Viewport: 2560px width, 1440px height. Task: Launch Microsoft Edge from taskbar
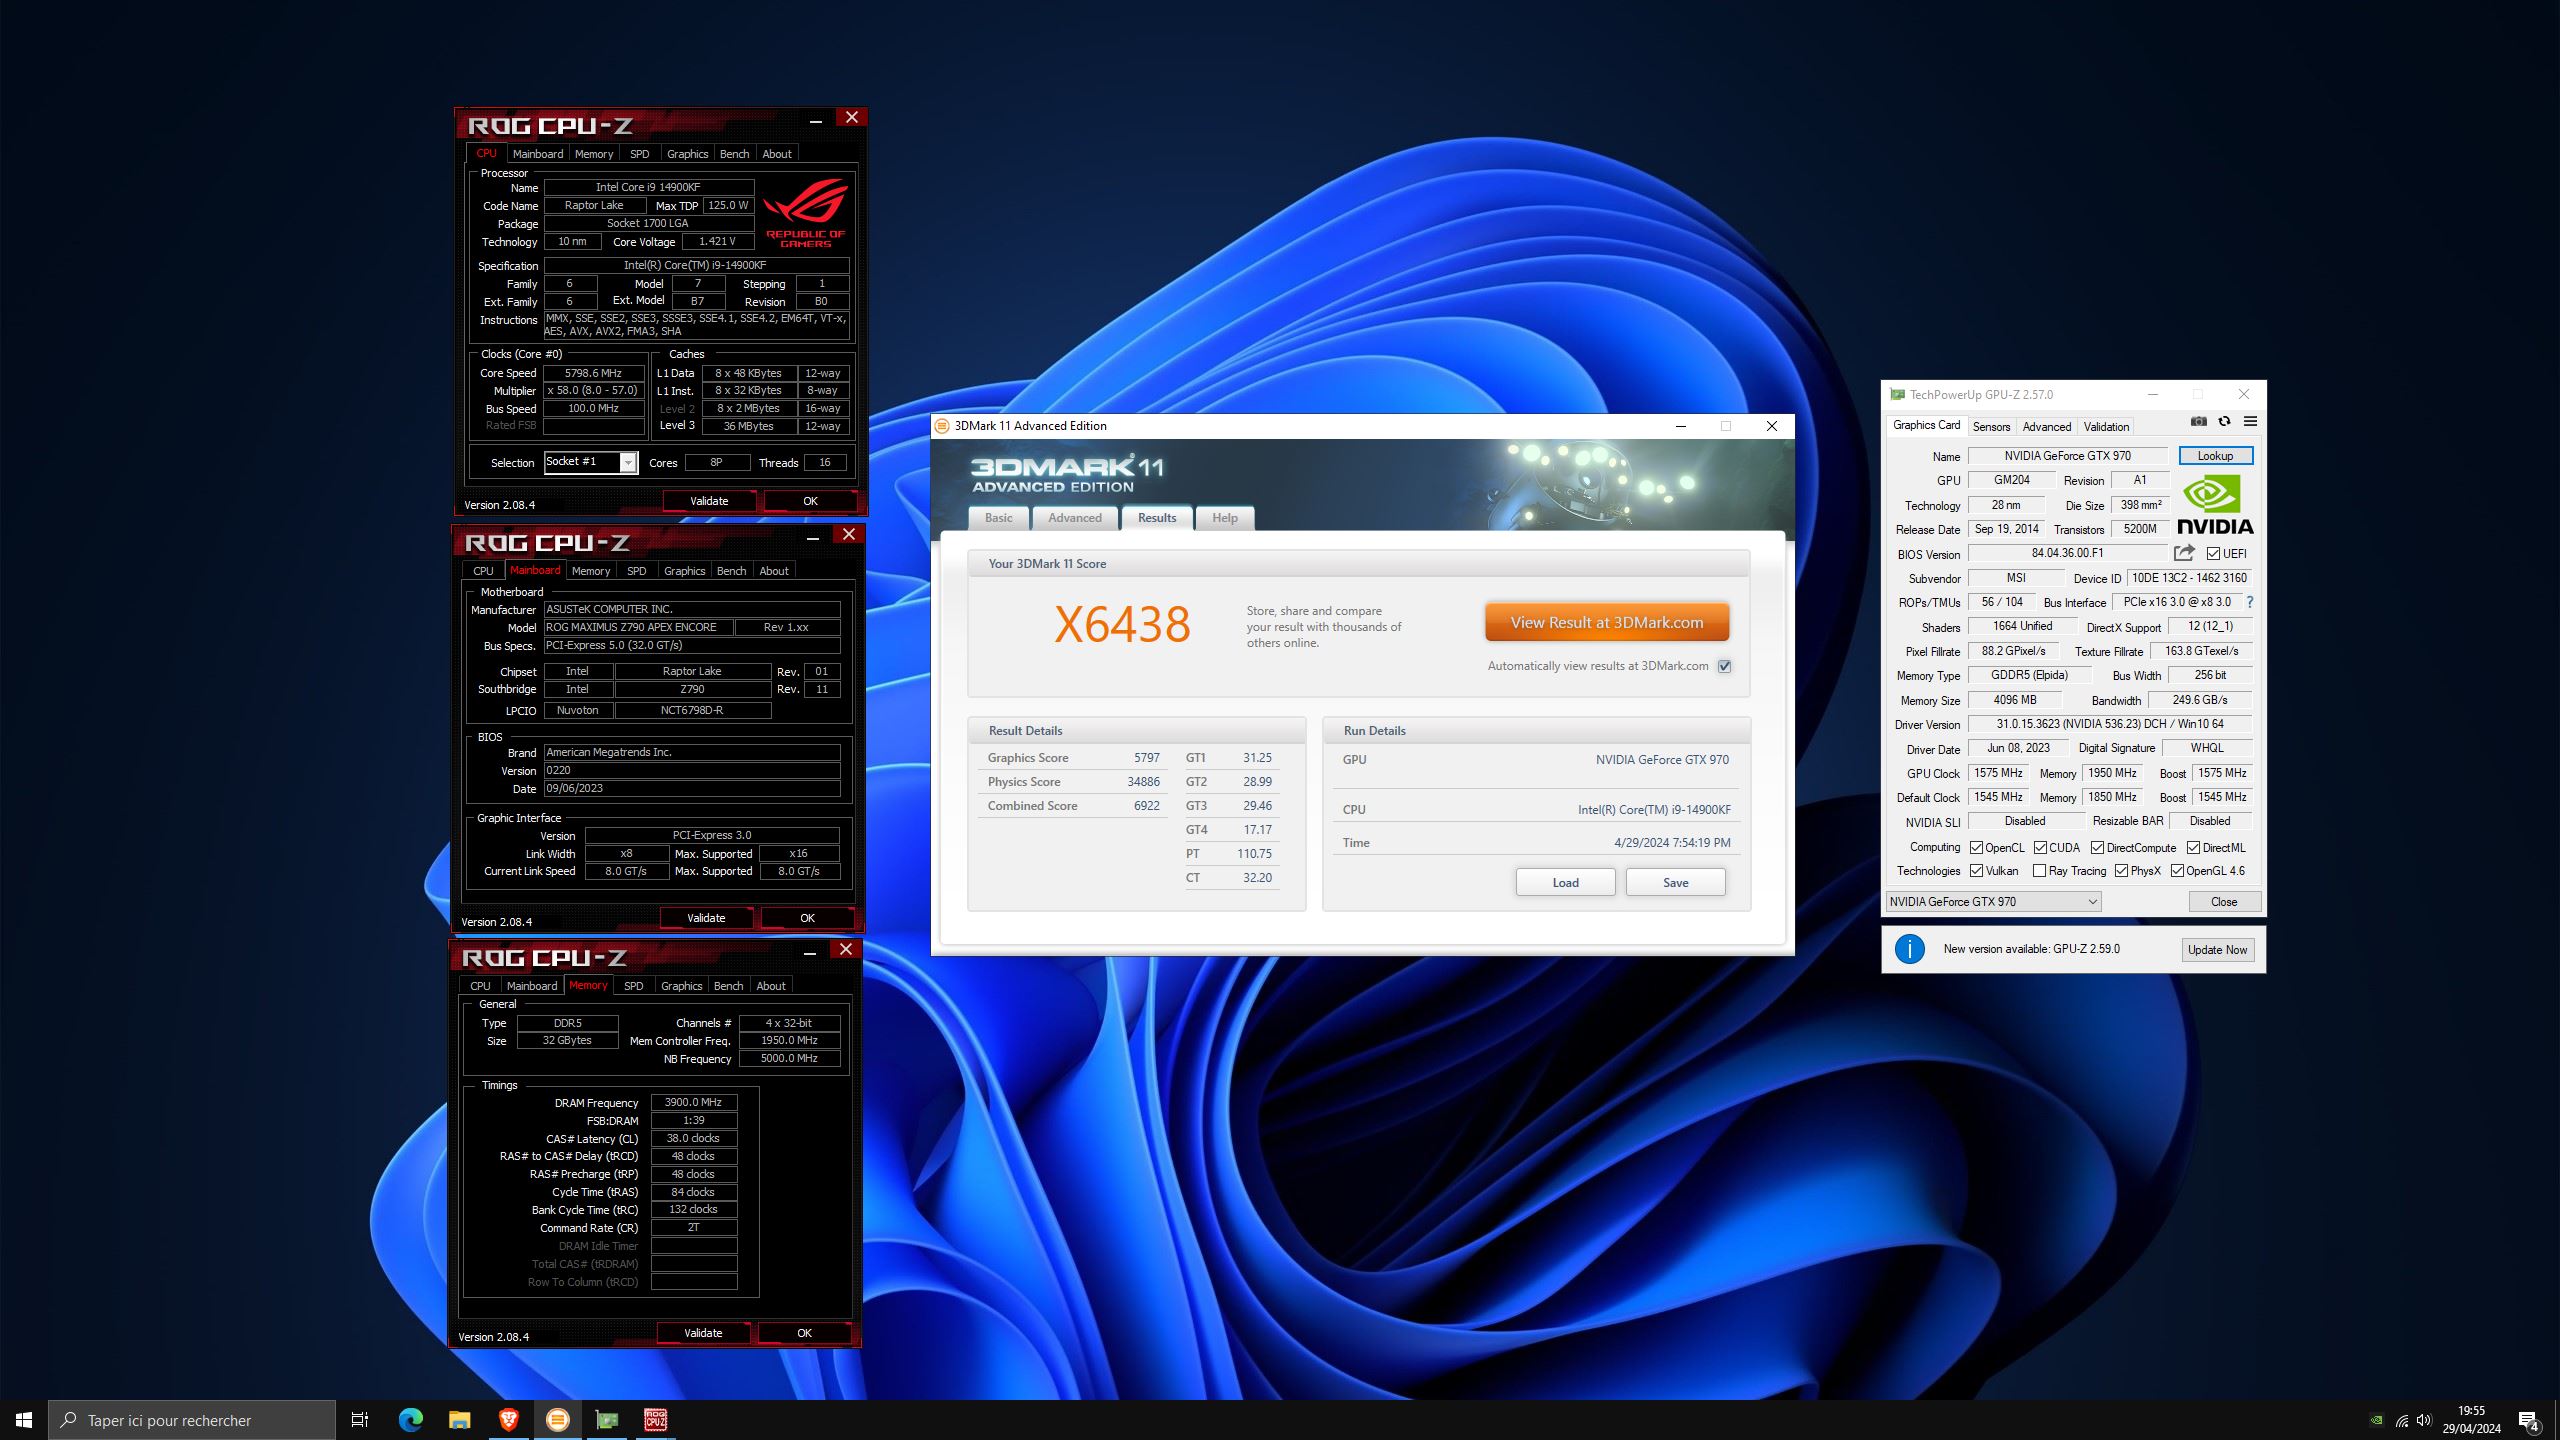pyautogui.click(x=410, y=1420)
